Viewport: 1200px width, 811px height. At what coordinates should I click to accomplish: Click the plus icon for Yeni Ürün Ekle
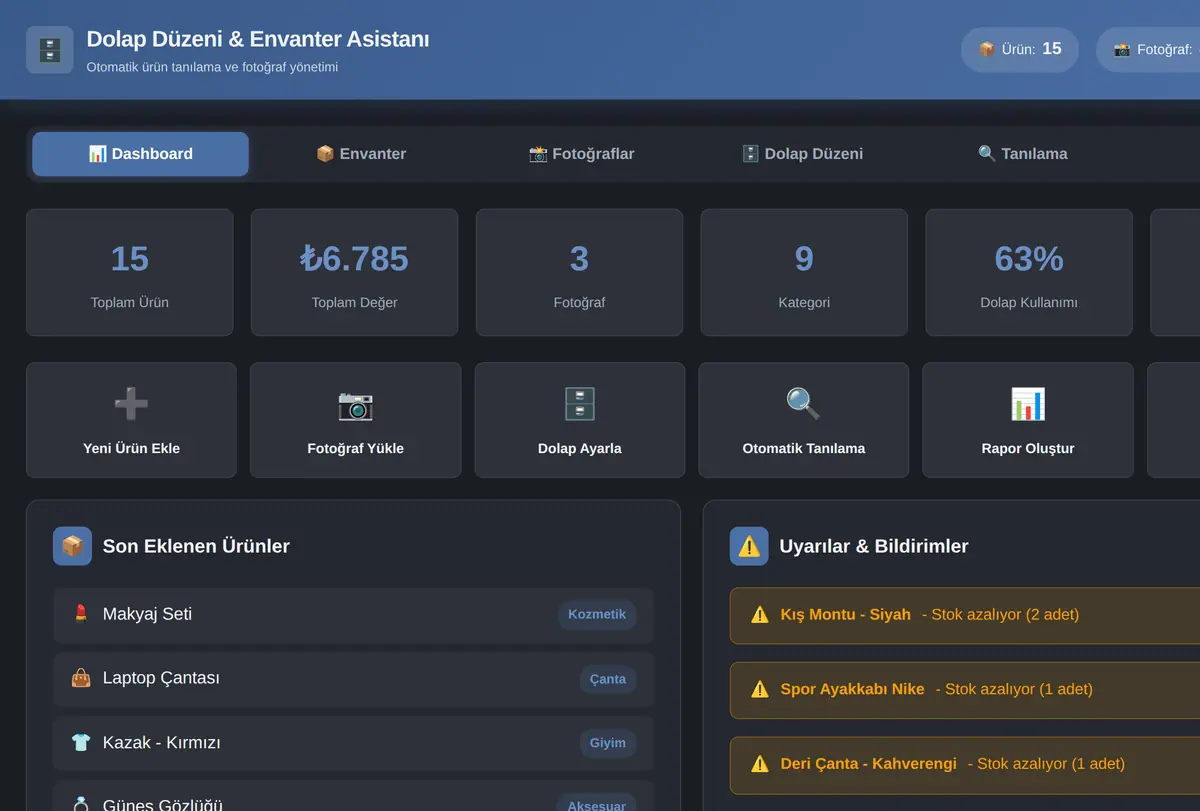tap(131, 404)
